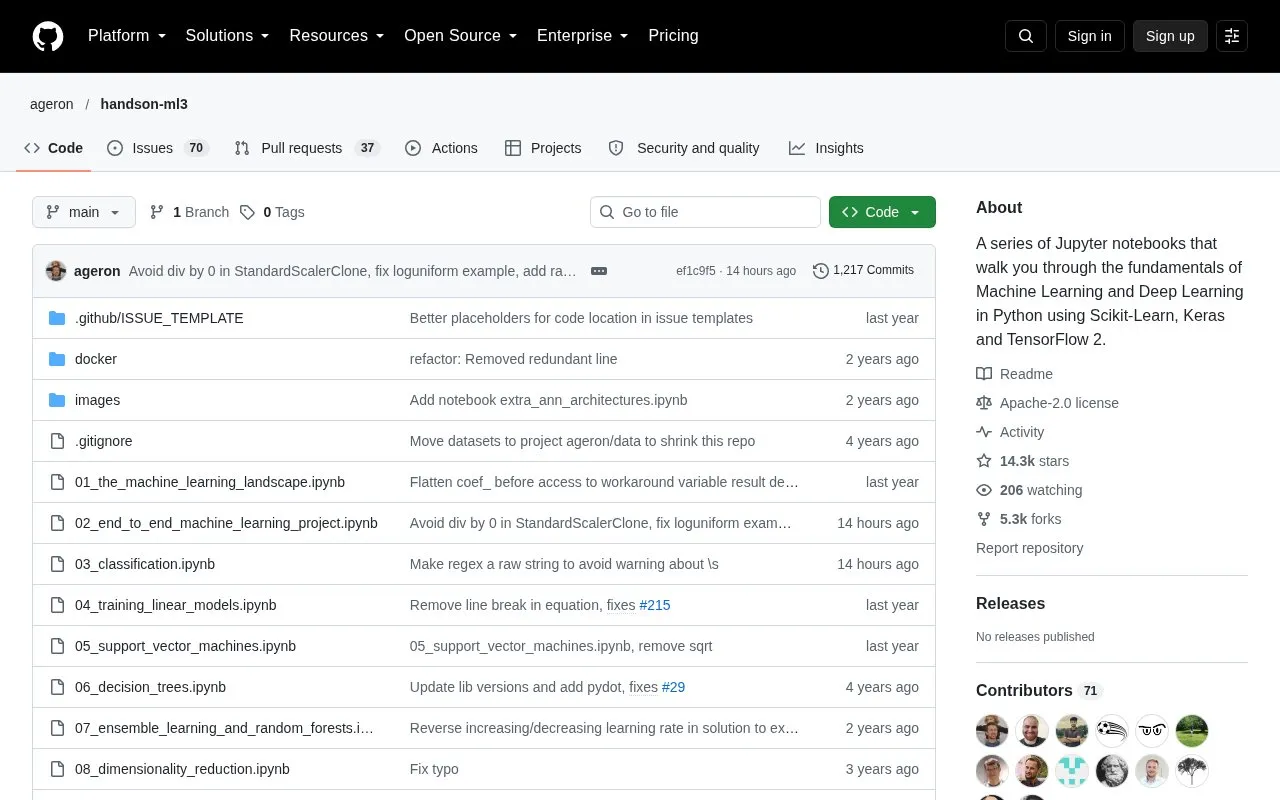Image resolution: width=1280 pixels, height=800 pixels.
Task: Click the .github/ISSUE_TEMPLATE folder icon
Action: (57, 318)
